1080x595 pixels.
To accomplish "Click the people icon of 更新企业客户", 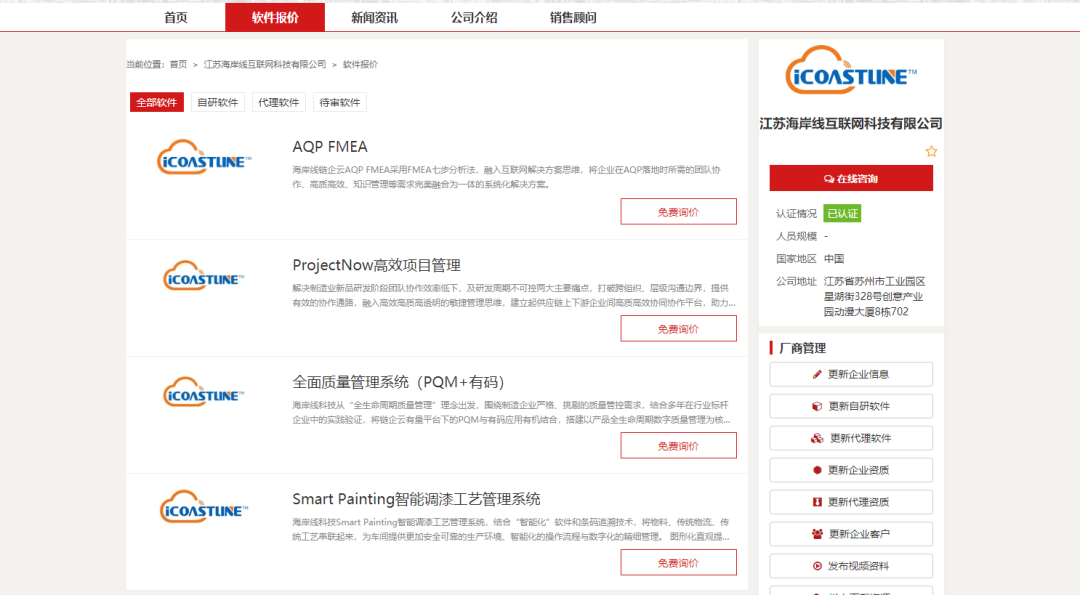I will 818,534.
